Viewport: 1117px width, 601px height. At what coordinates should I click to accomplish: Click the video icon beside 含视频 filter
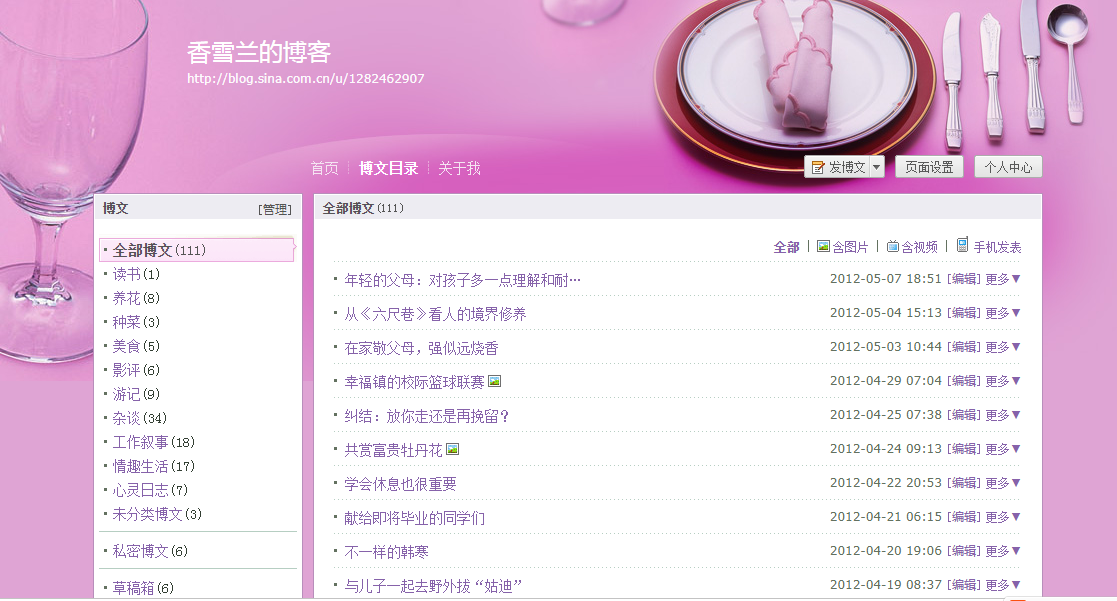(x=893, y=246)
